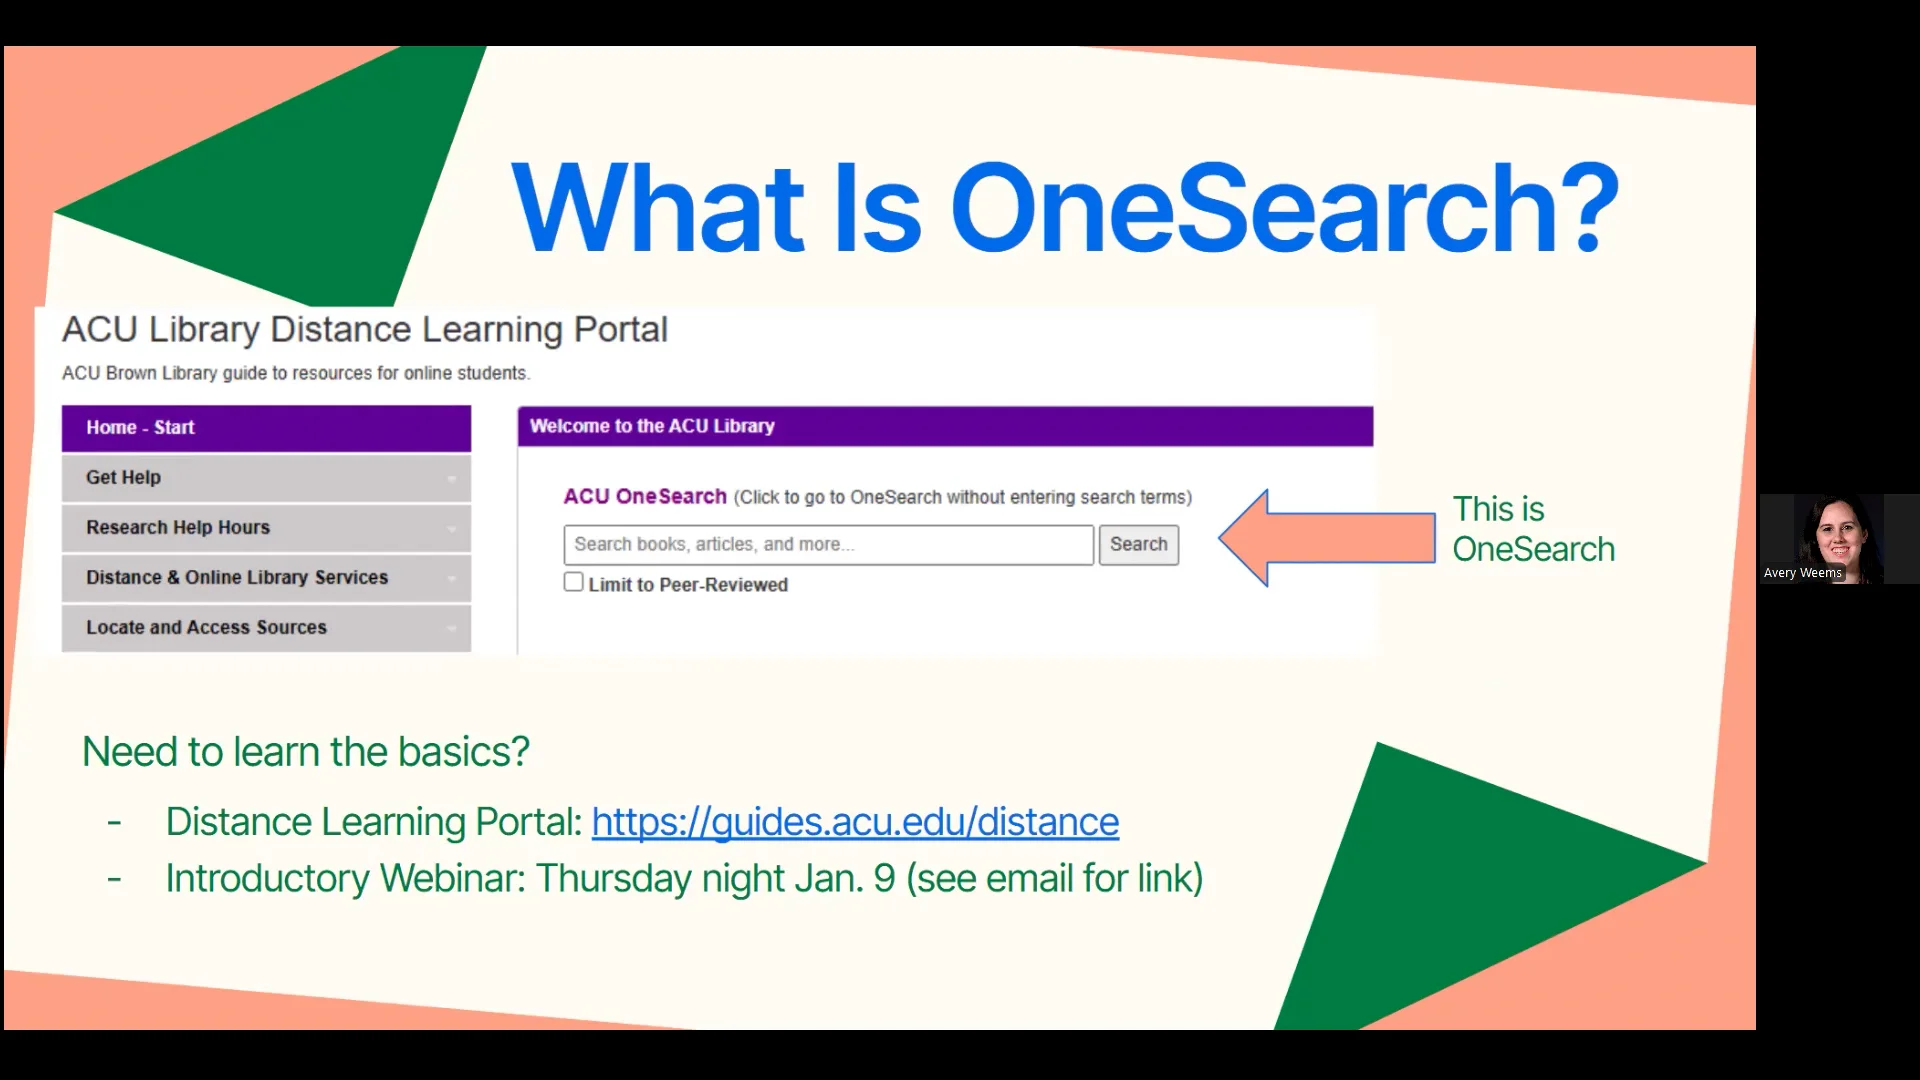This screenshot has height=1080, width=1920.
Task: Click the Avery Weems participant video thumbnail
Action: point(1838,538)
